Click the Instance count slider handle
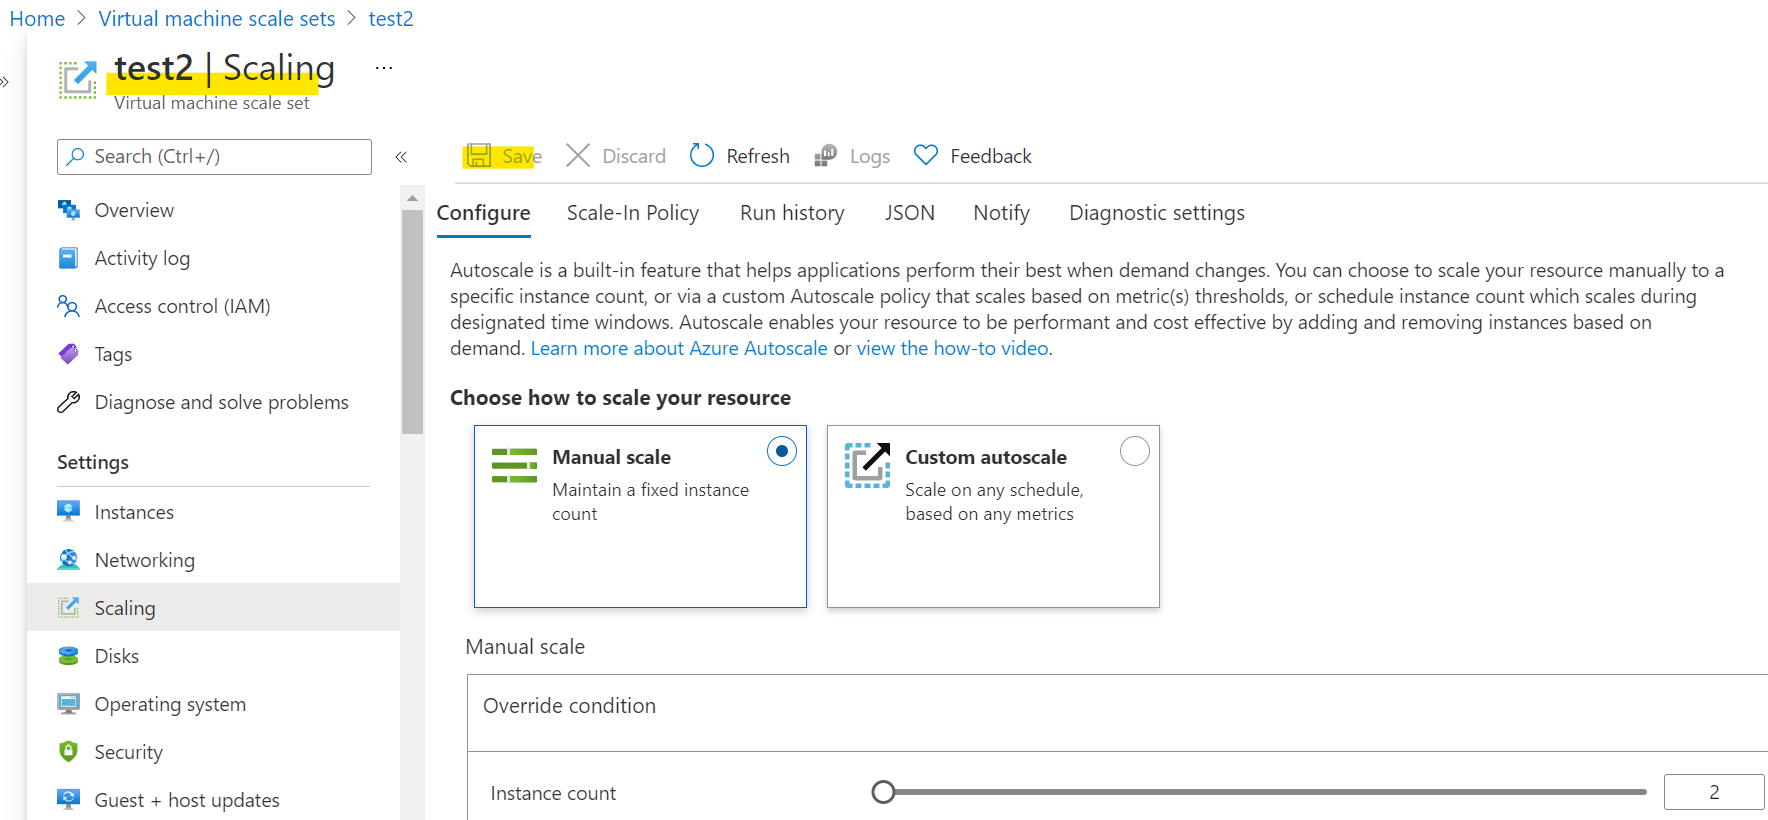This screenshot has width=1768, height=820. tap(883, 792)
